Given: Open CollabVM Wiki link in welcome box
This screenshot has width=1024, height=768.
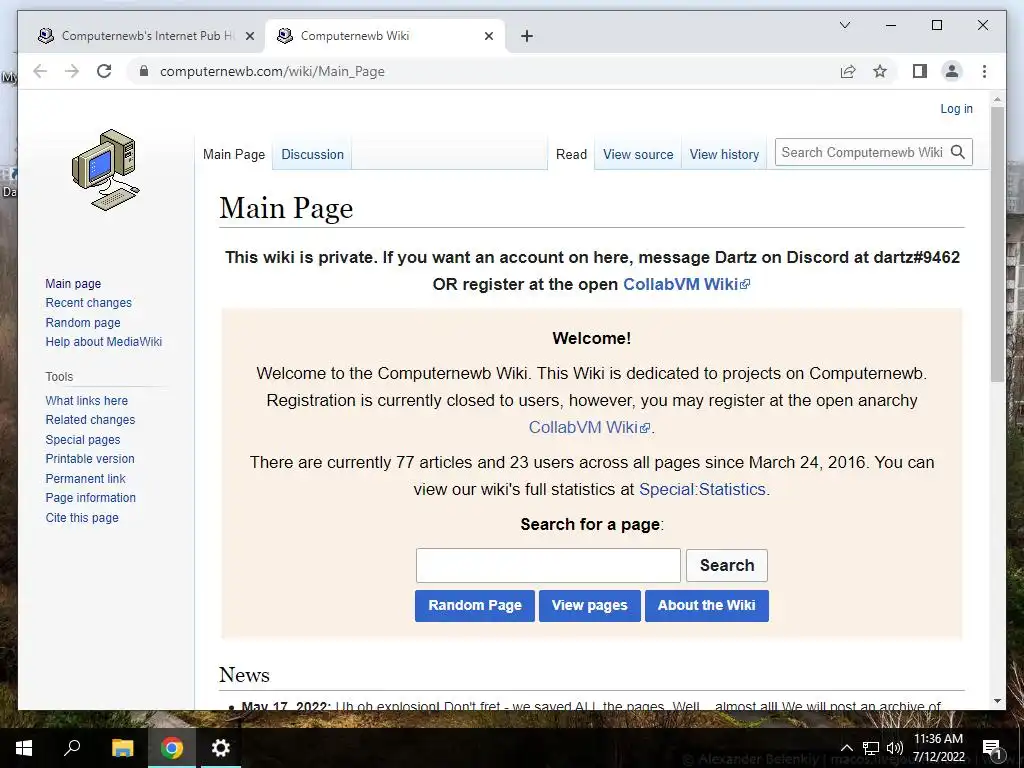Looking at the screenshot, I should 589,427.
